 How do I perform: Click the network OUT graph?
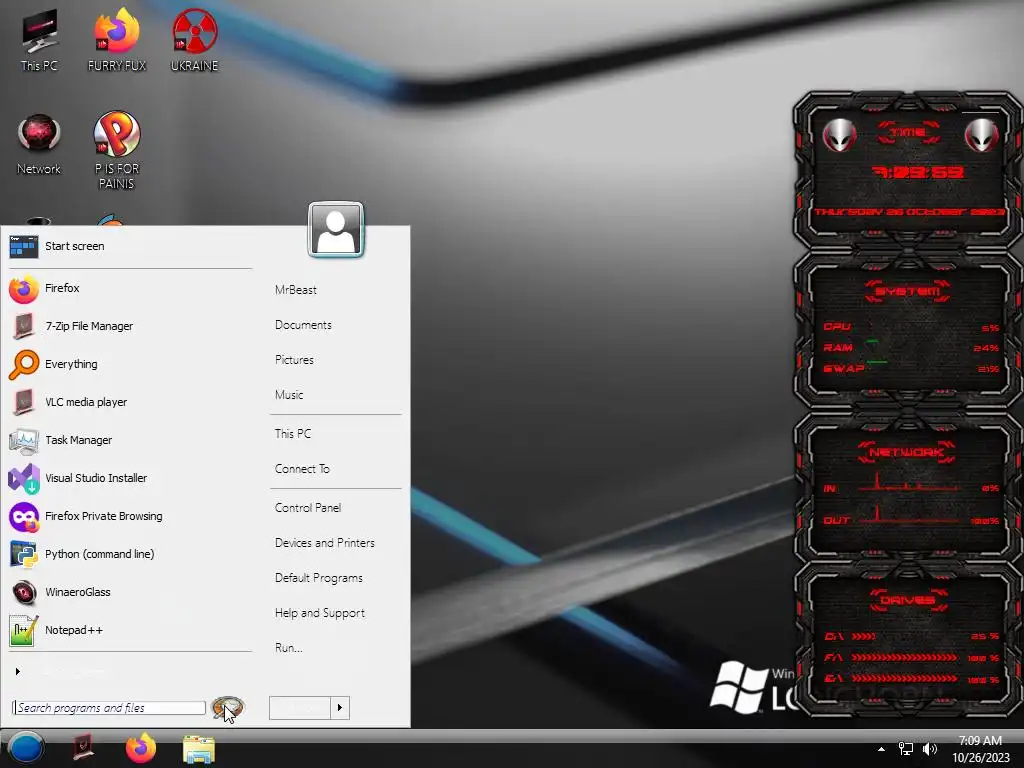point(910,515)
